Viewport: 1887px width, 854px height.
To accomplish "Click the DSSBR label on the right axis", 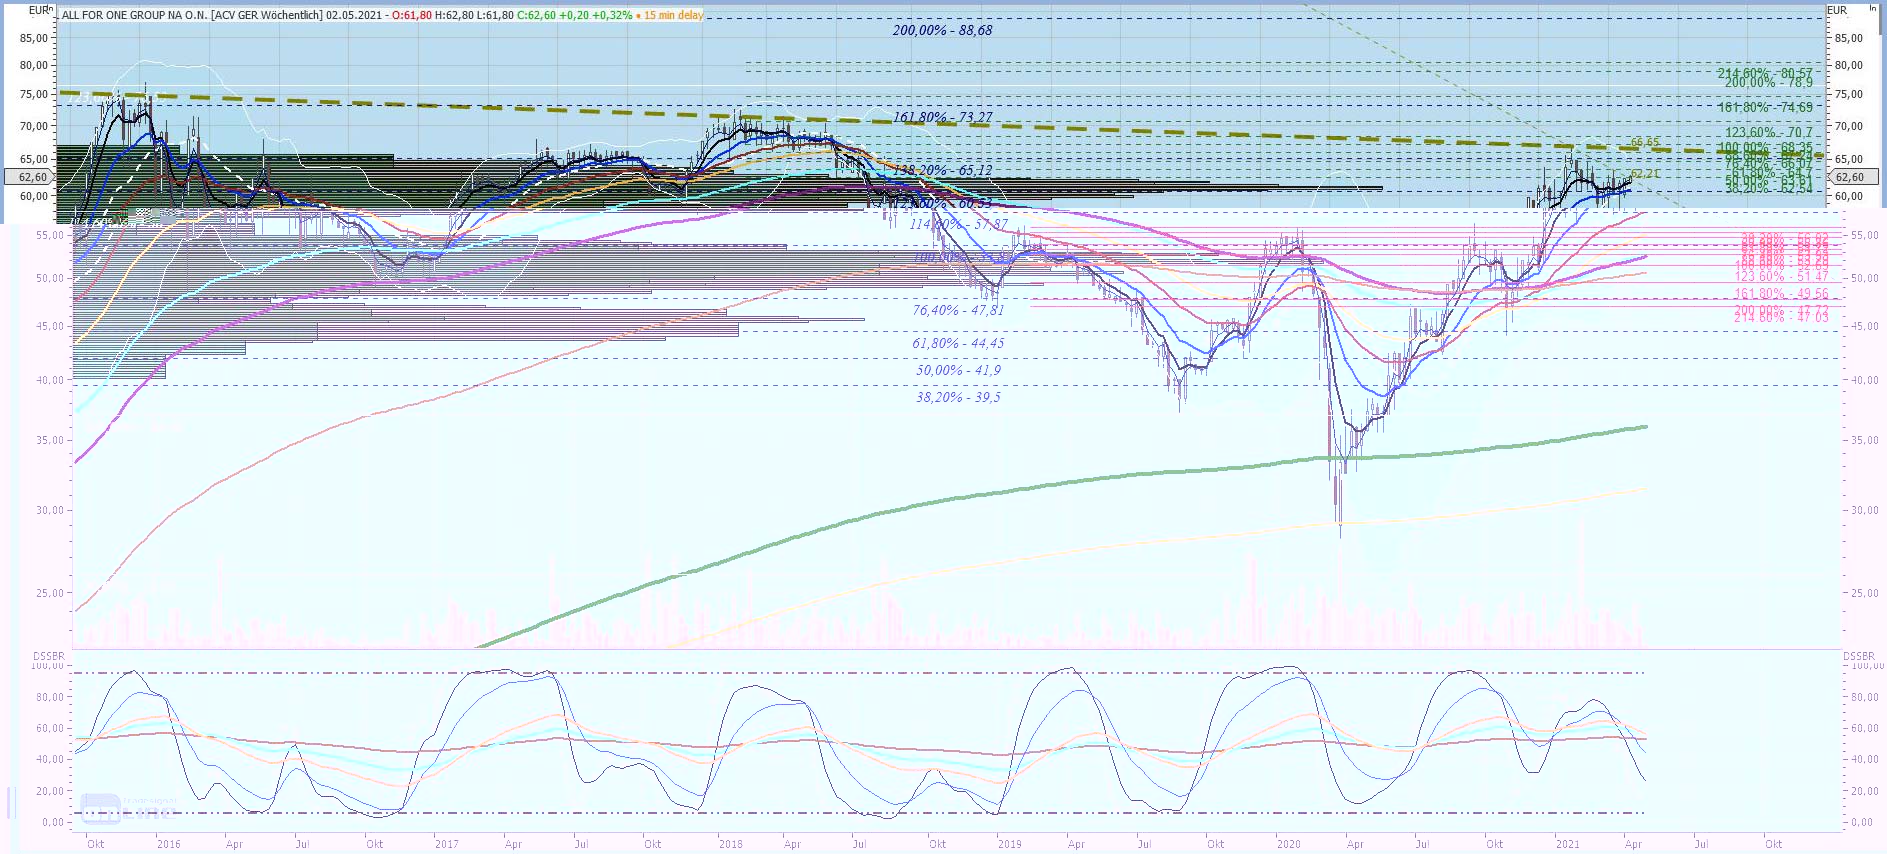I will 1859,656.
